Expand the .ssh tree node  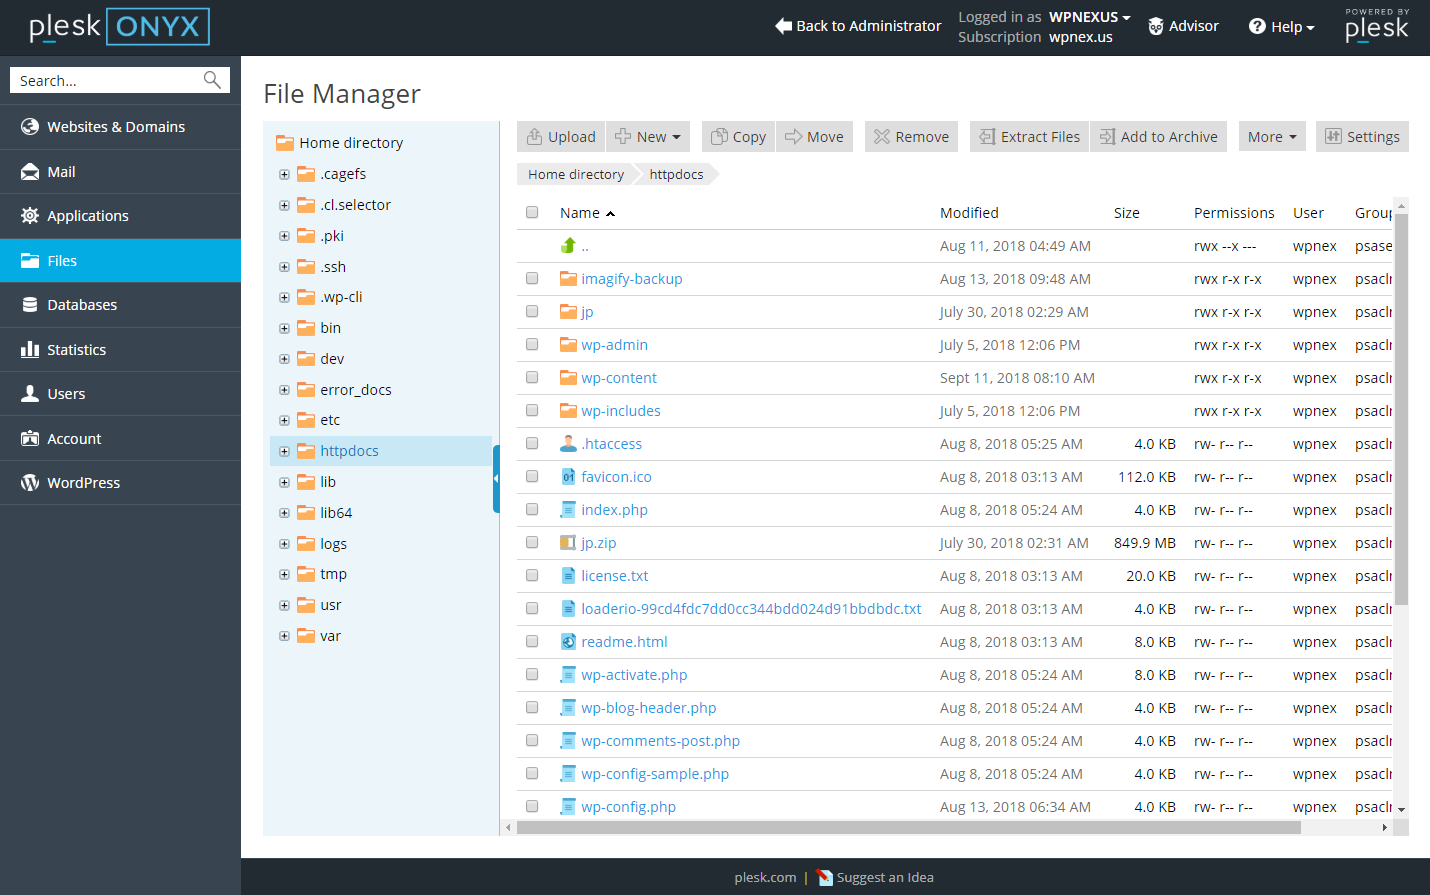pyautogui.click(x=284, y=267)
